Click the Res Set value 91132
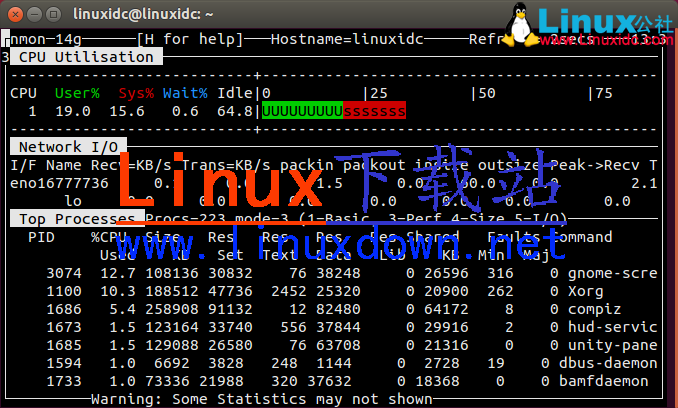 pos(230,309)
